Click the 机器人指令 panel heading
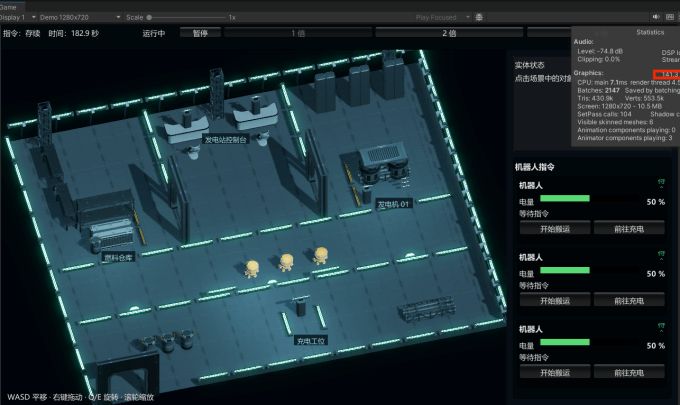The image size is (680, 405). point(534,167)
